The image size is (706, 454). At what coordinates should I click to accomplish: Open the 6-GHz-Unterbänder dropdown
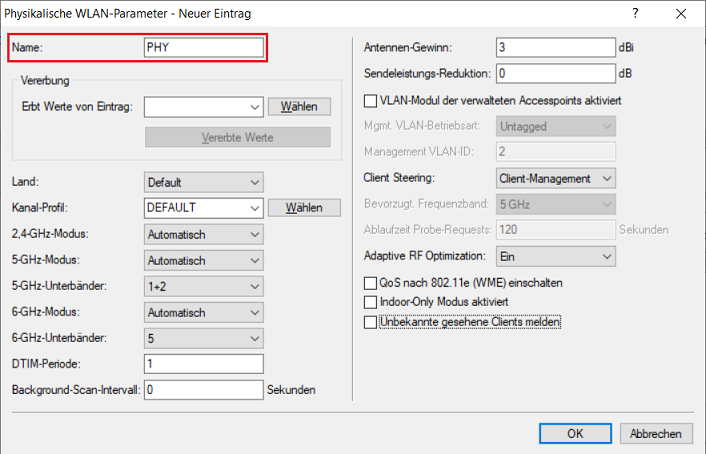(203, 338)
